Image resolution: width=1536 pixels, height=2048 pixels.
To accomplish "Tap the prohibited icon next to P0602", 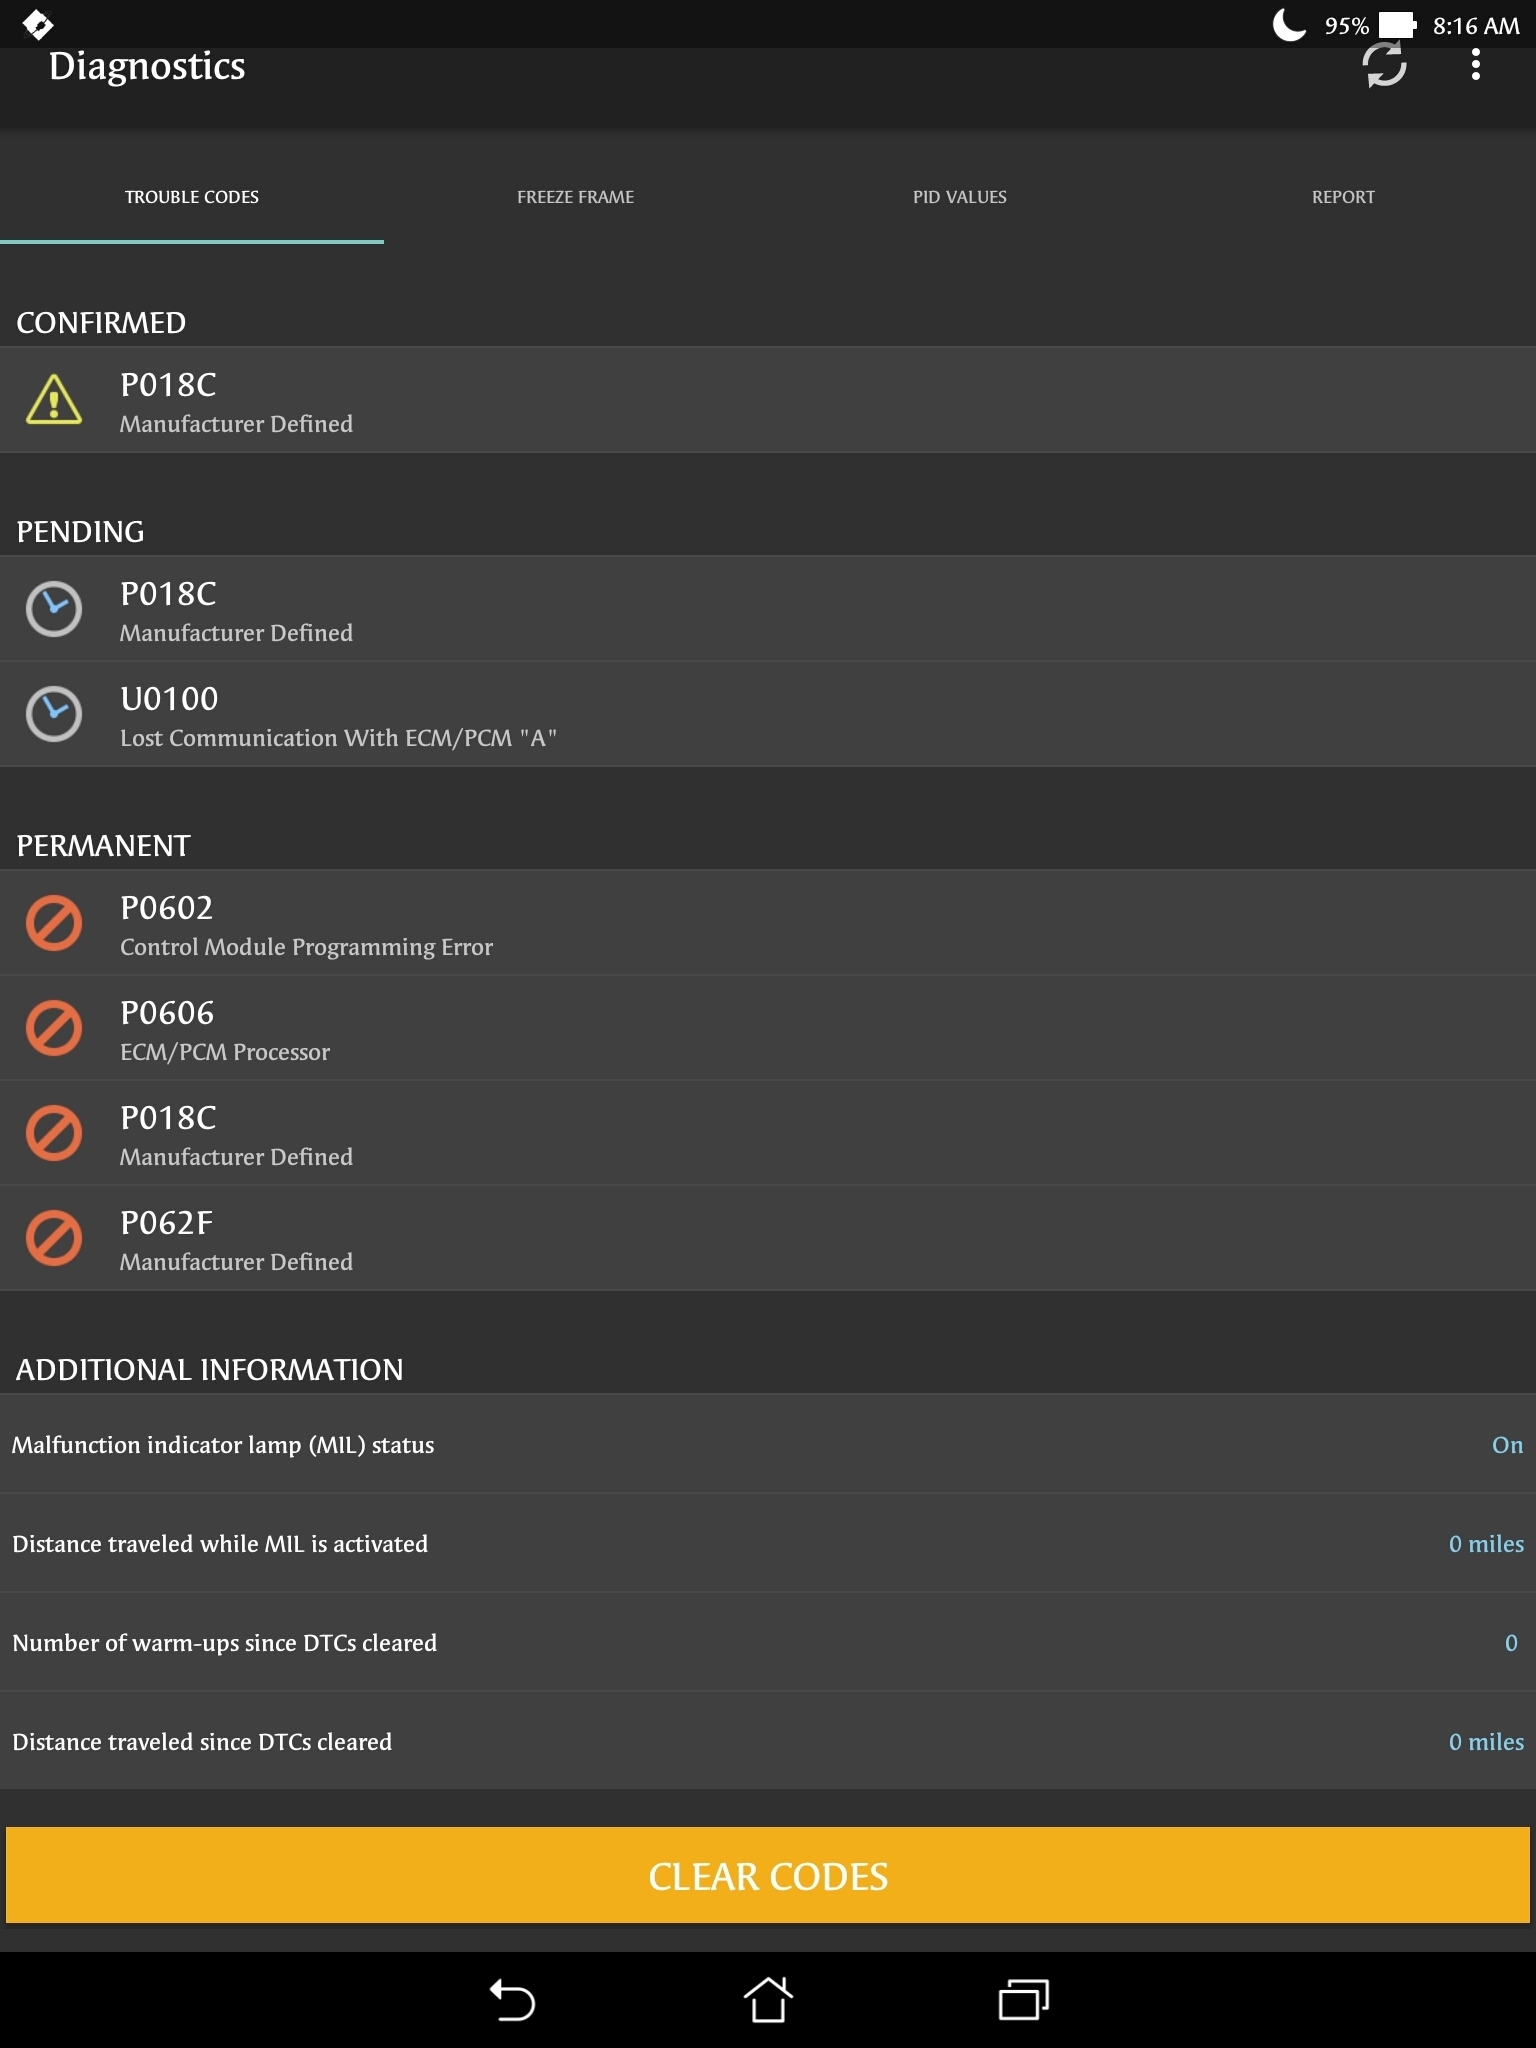I will click(54, 923).
